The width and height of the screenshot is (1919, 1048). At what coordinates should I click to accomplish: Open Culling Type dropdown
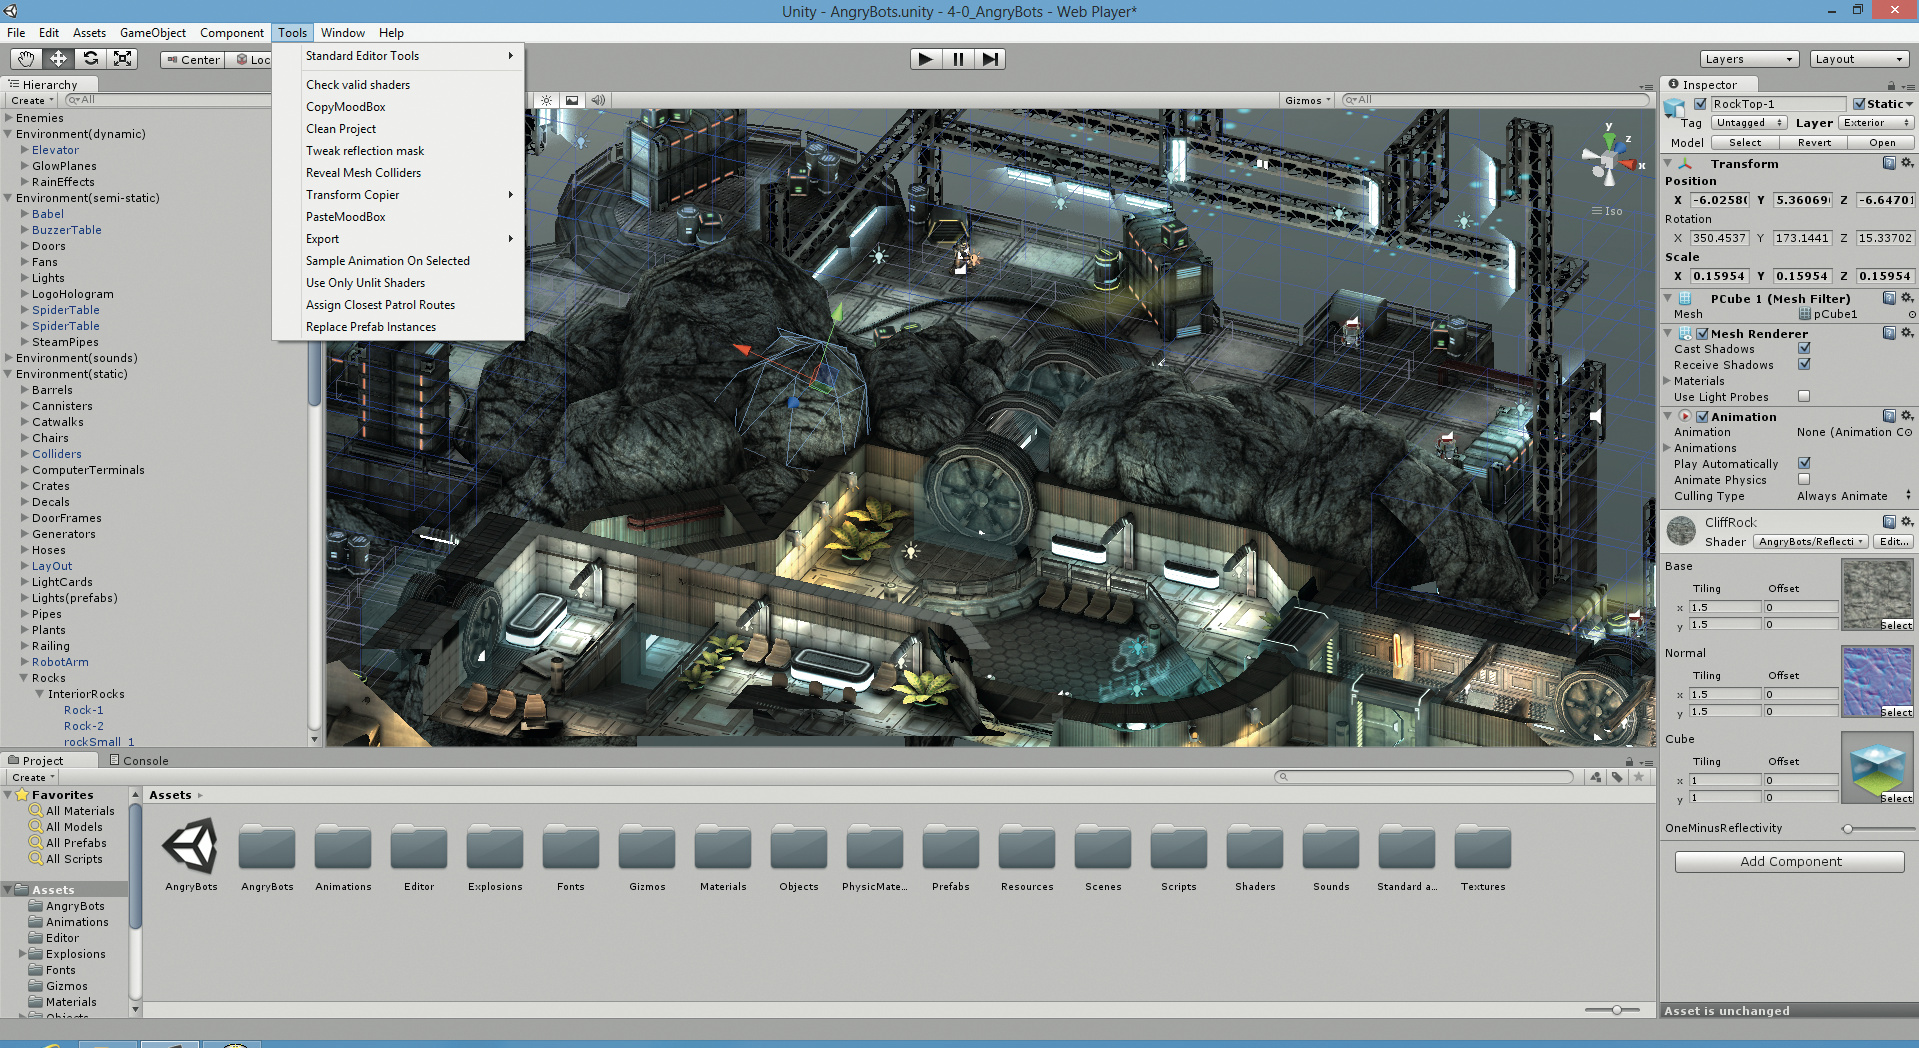click(x=1853, y=496)
